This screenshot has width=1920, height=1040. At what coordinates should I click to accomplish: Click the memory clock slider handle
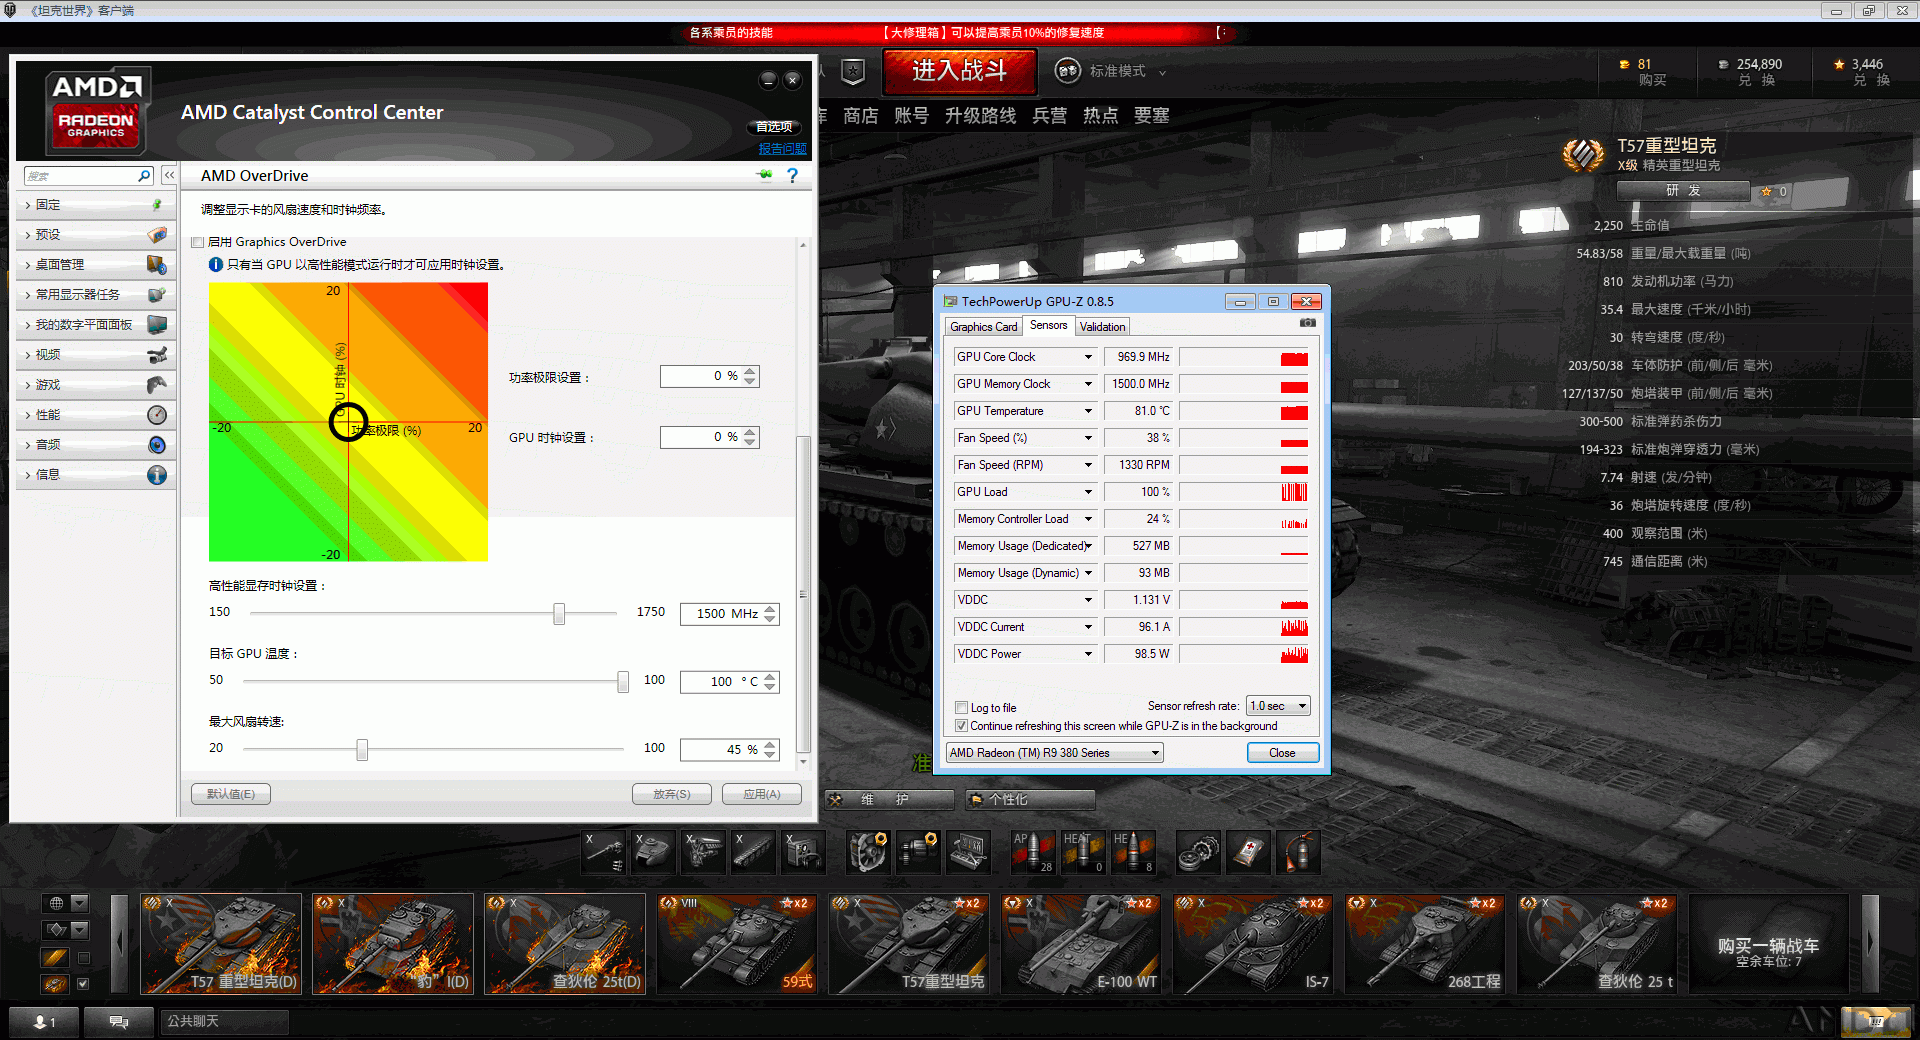(x=559, y=613)
